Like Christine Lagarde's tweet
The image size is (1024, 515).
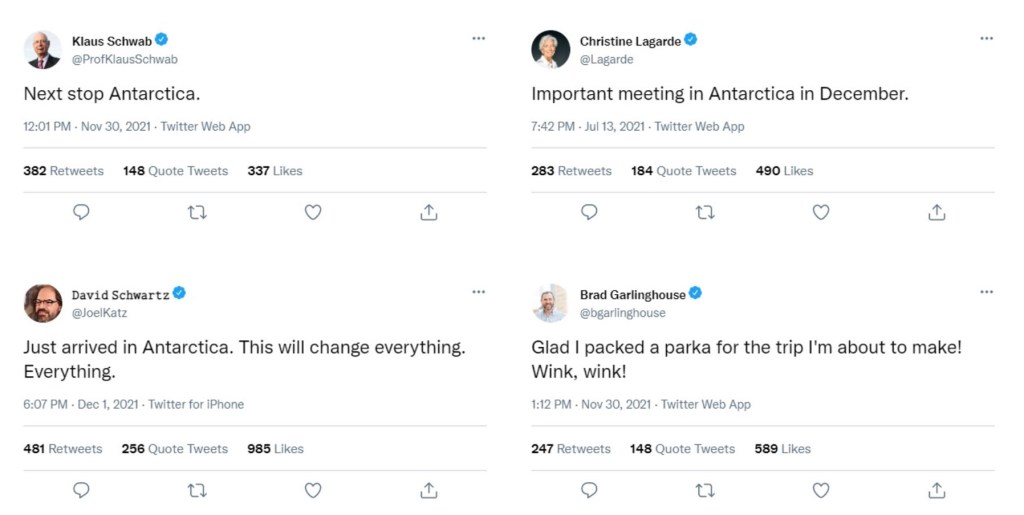point(821,212)
